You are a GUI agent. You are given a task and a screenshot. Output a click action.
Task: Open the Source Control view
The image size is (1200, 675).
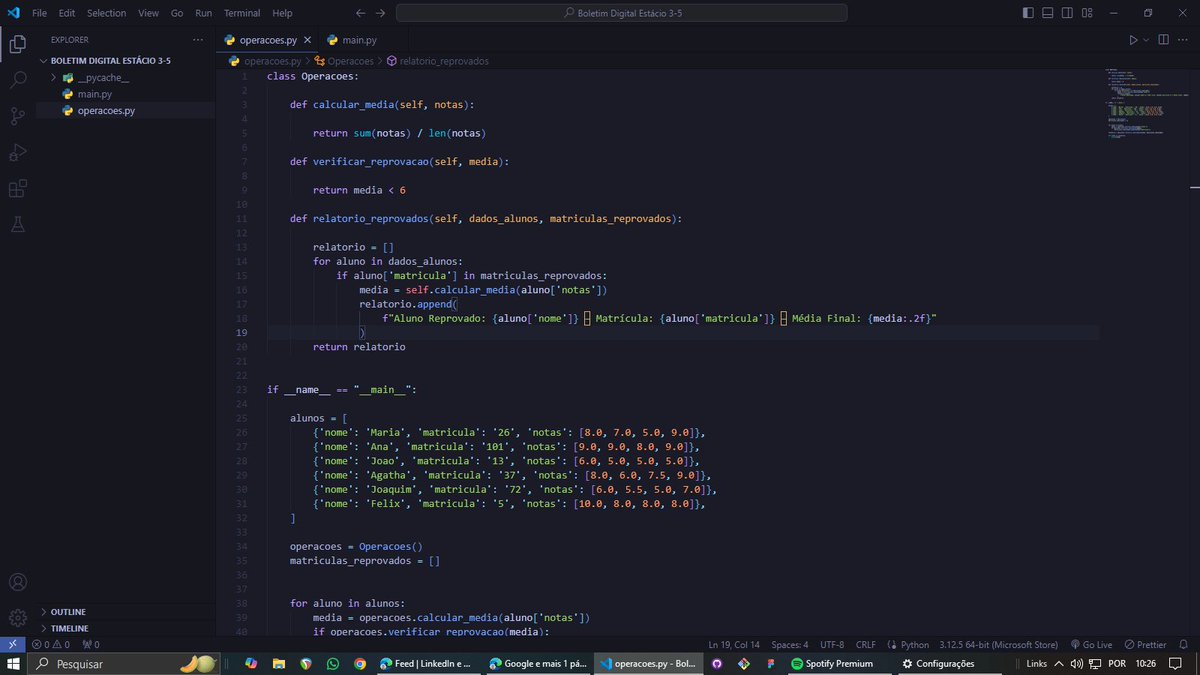(x=17, y=116)
